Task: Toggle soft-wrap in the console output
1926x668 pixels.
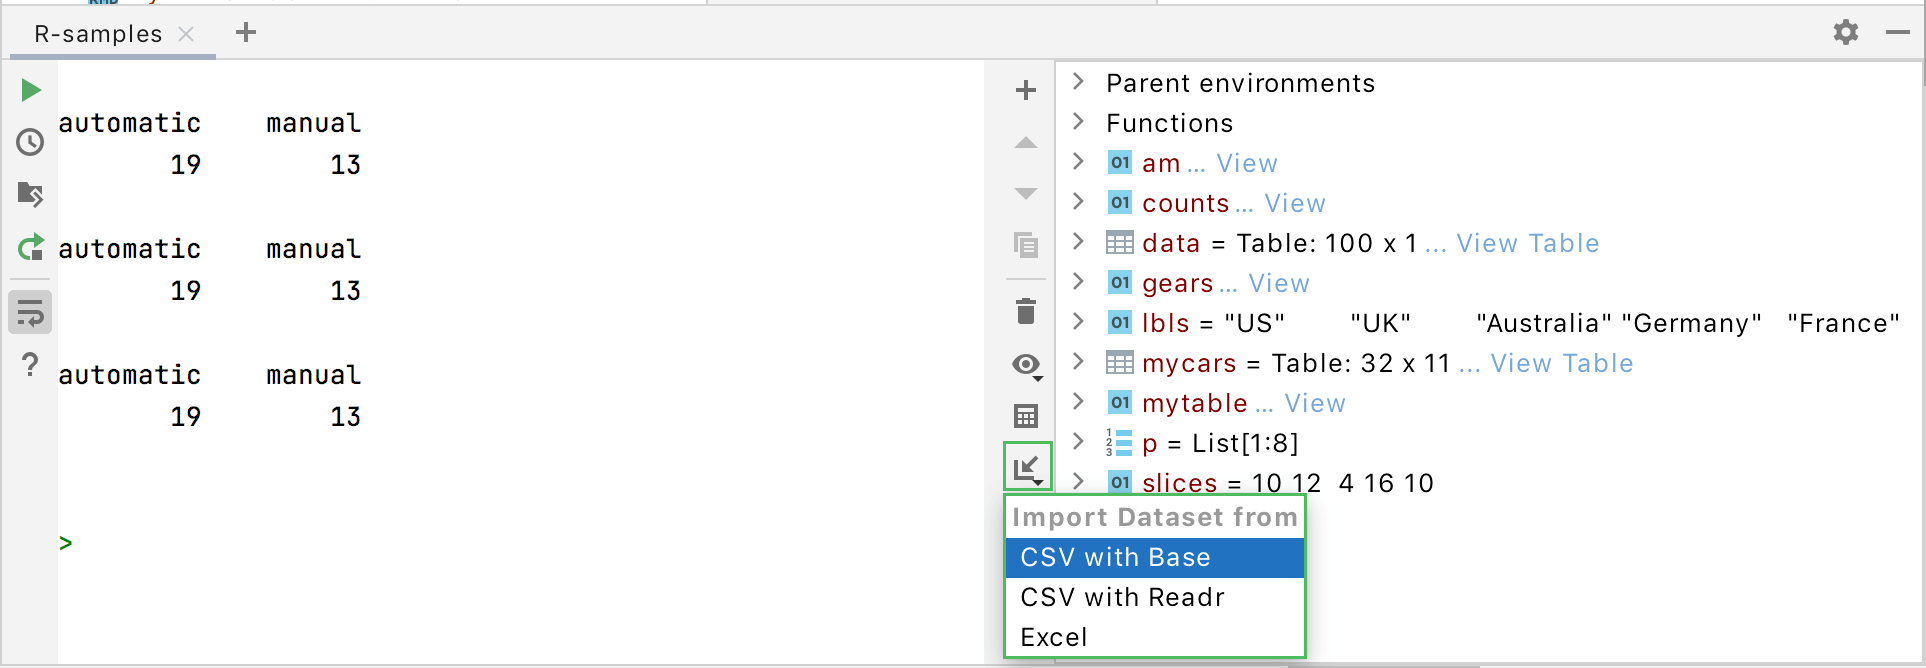Action: [x=30, y=312]
